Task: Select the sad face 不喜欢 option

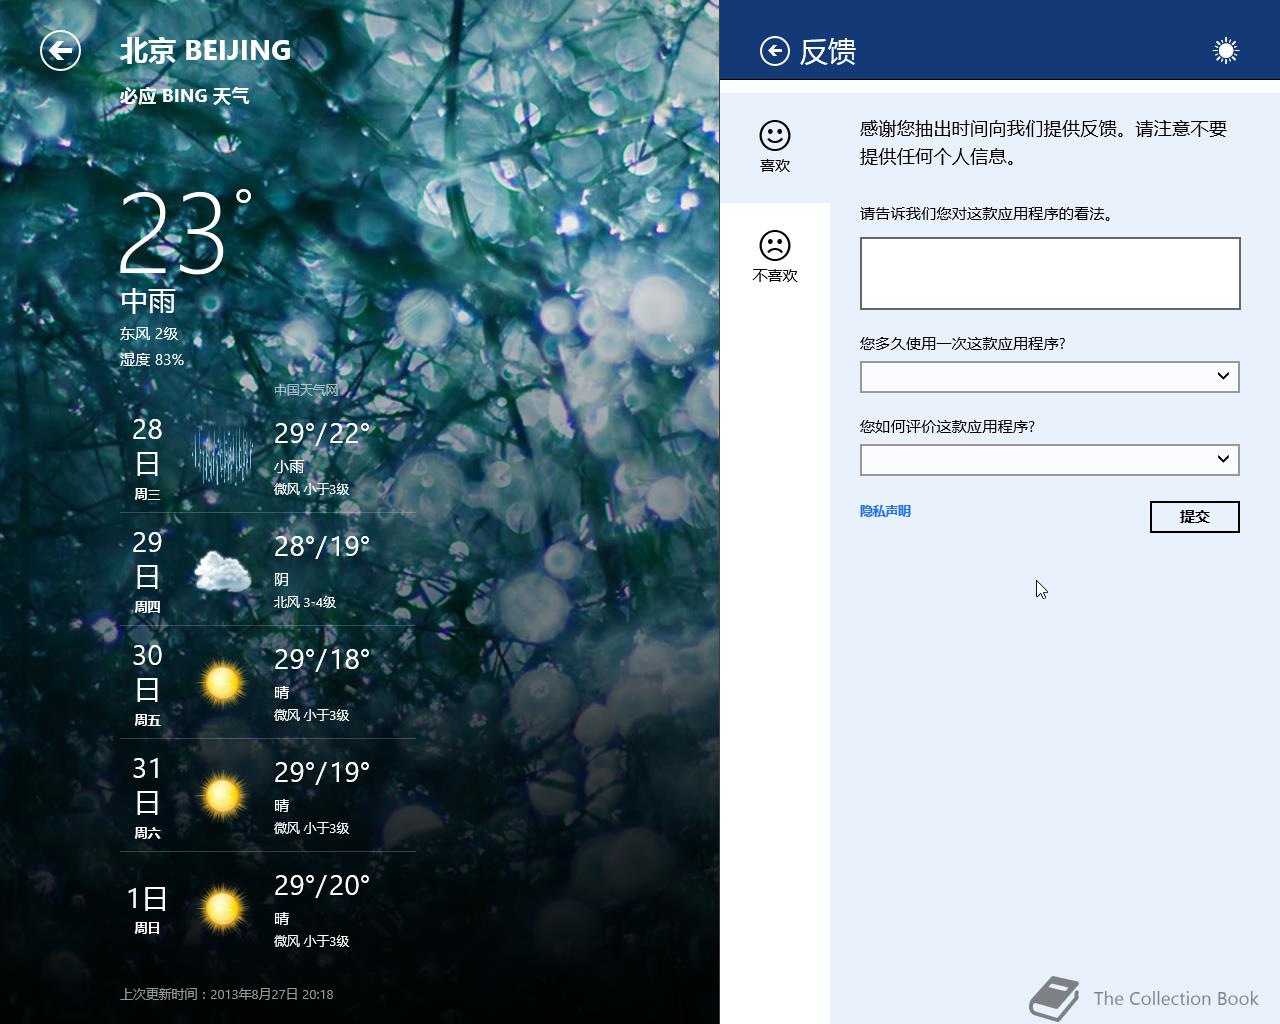Action: click(x=775, y=257)
